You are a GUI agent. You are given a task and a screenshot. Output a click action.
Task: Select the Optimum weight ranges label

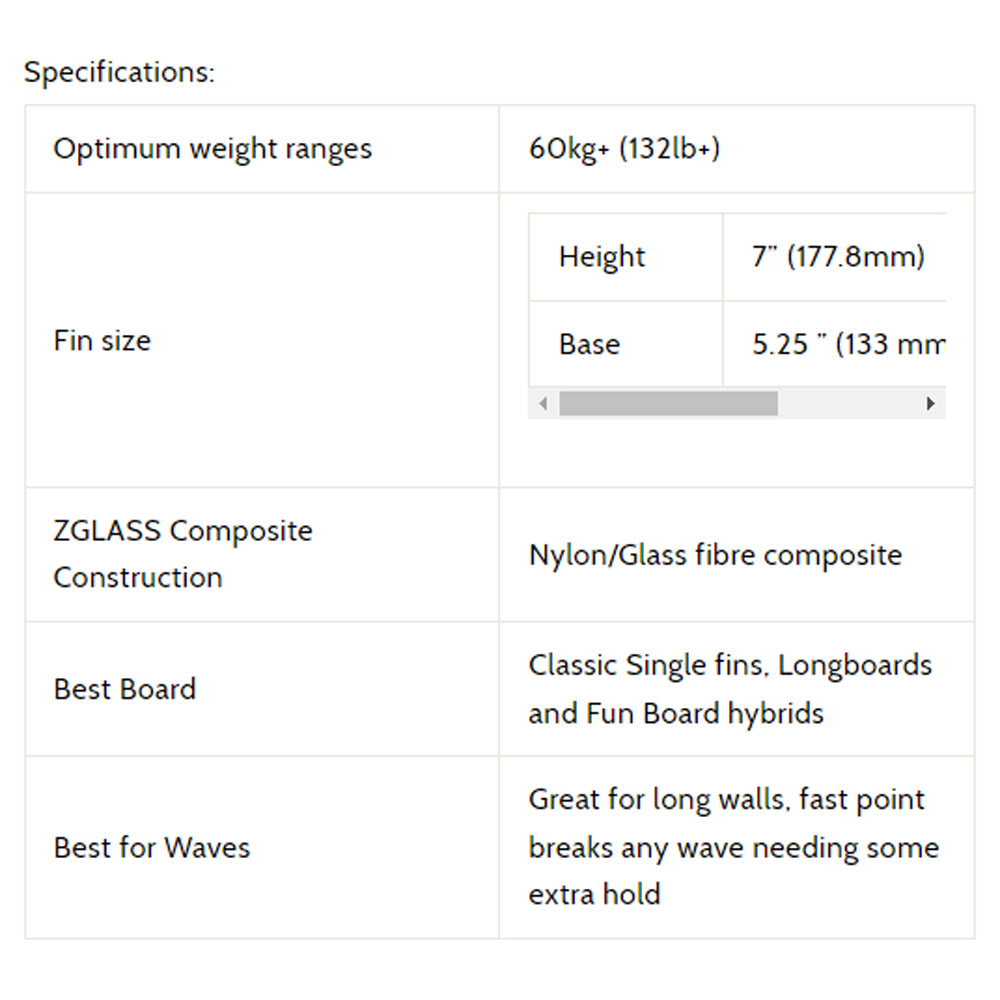(x=212, y=149)
